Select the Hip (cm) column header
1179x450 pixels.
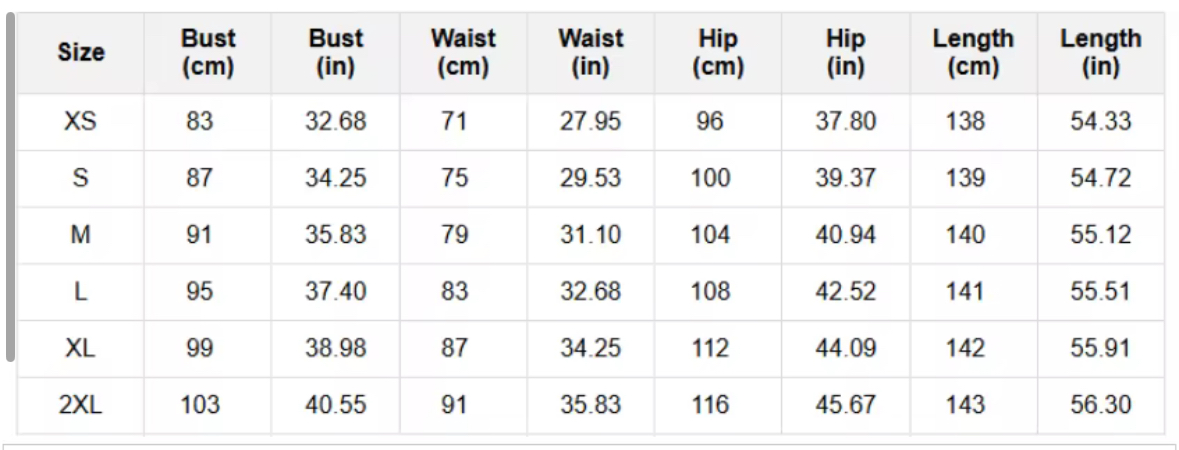[718, 53]
